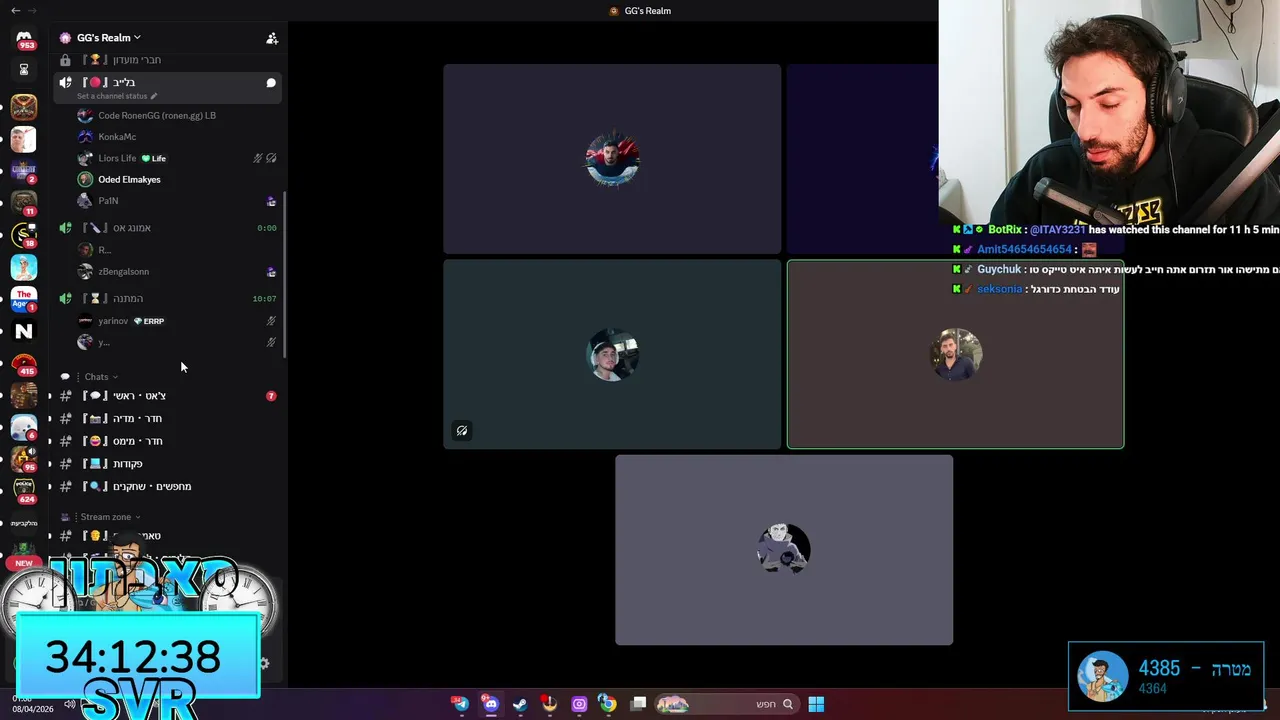
Task: Click the Life tag next to Liors Life
Action: click(154, 158)
